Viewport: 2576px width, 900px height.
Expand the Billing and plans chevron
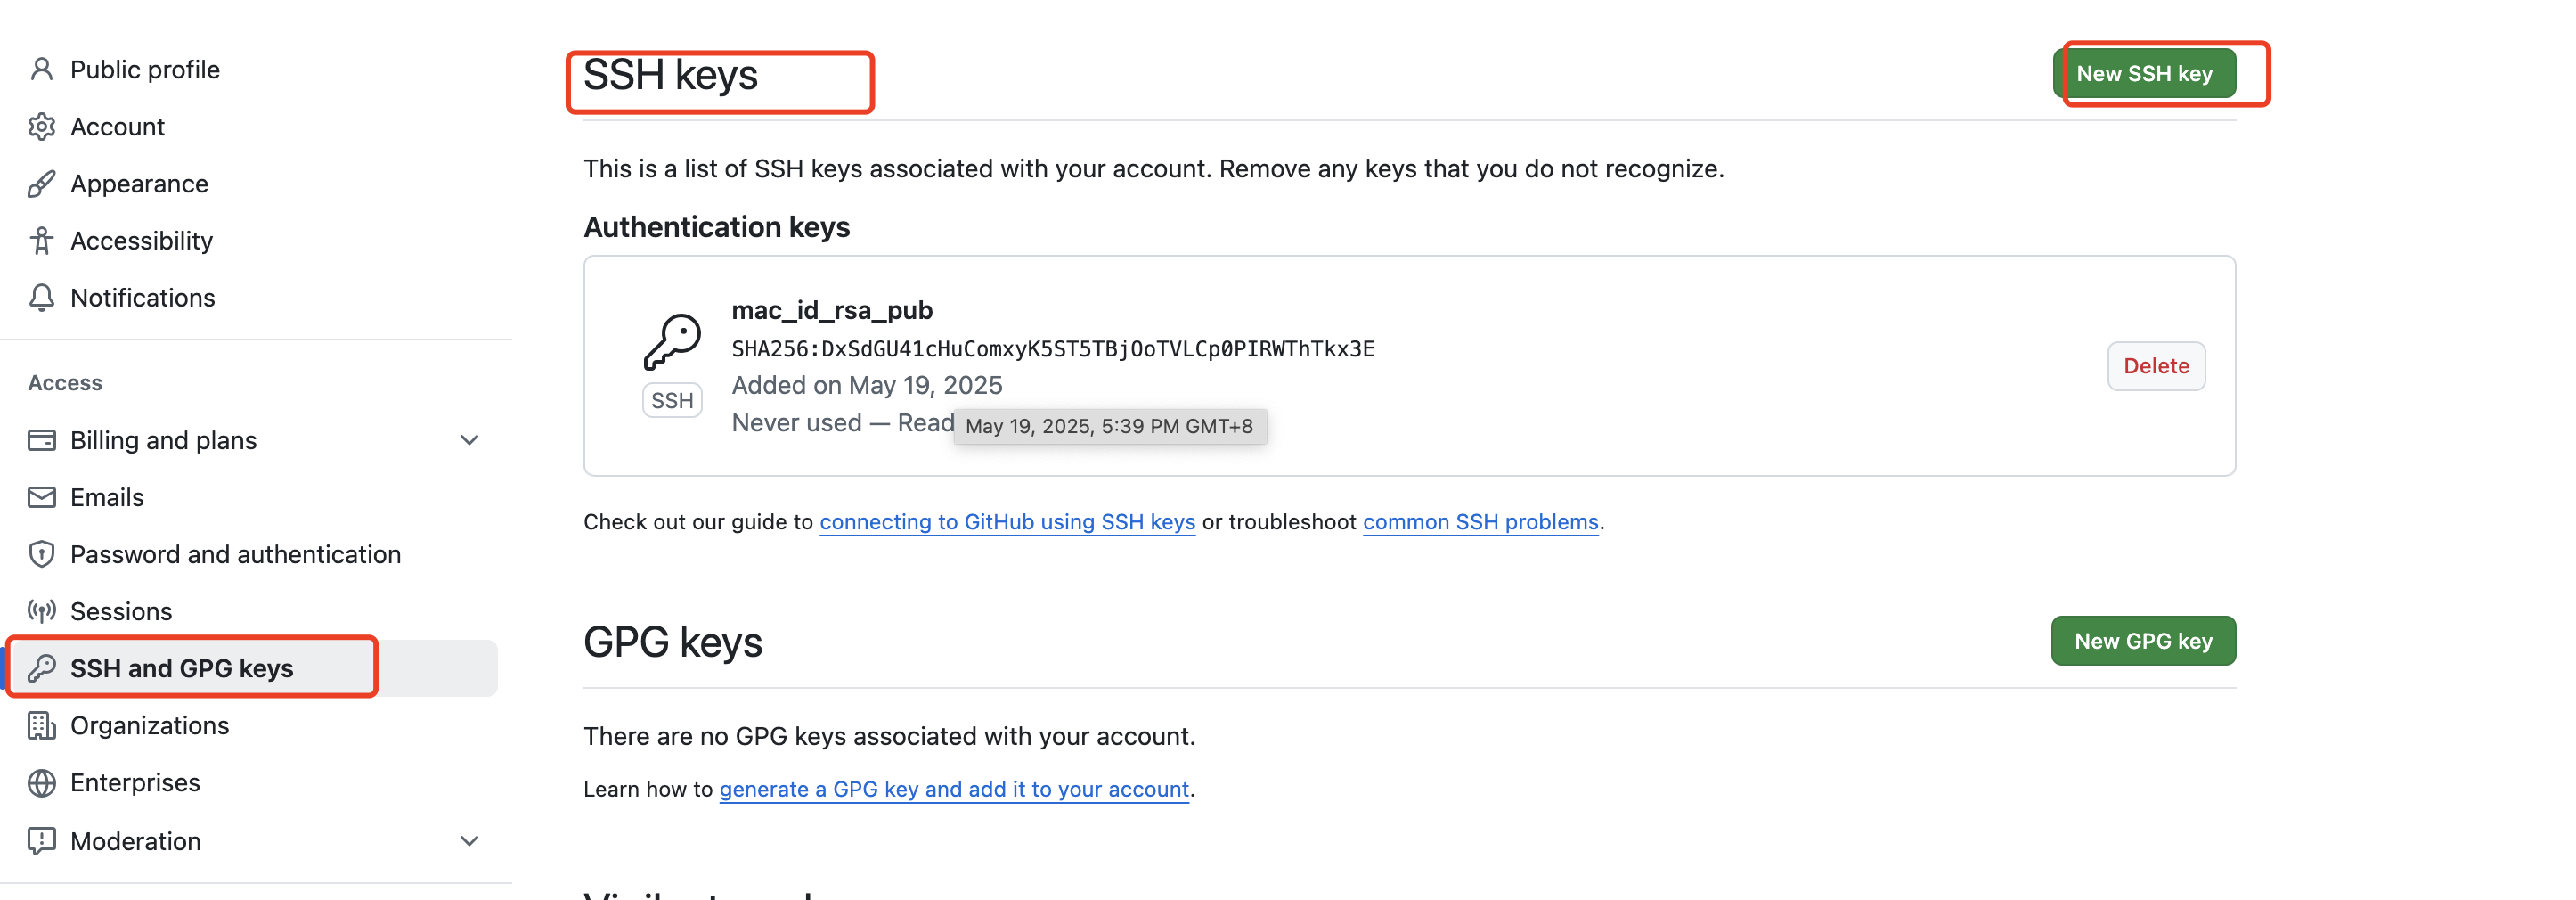click(x=469, y=440)
